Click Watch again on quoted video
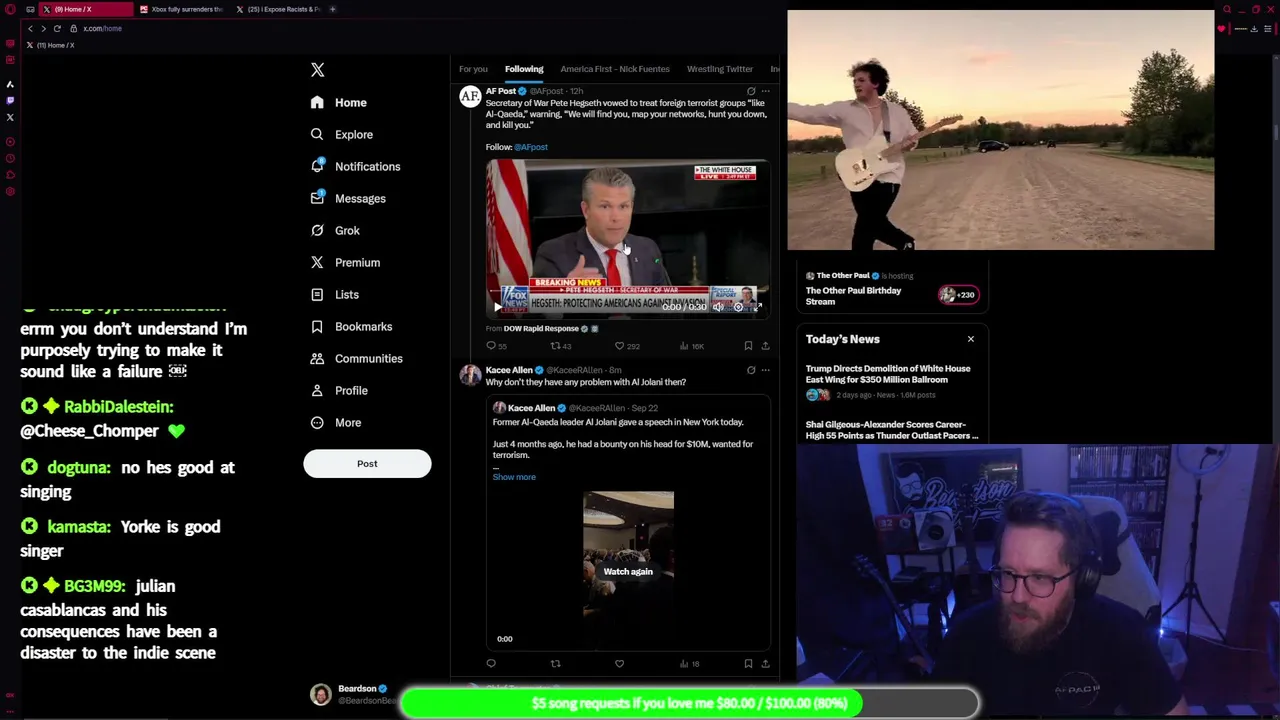 coord(628,572)
